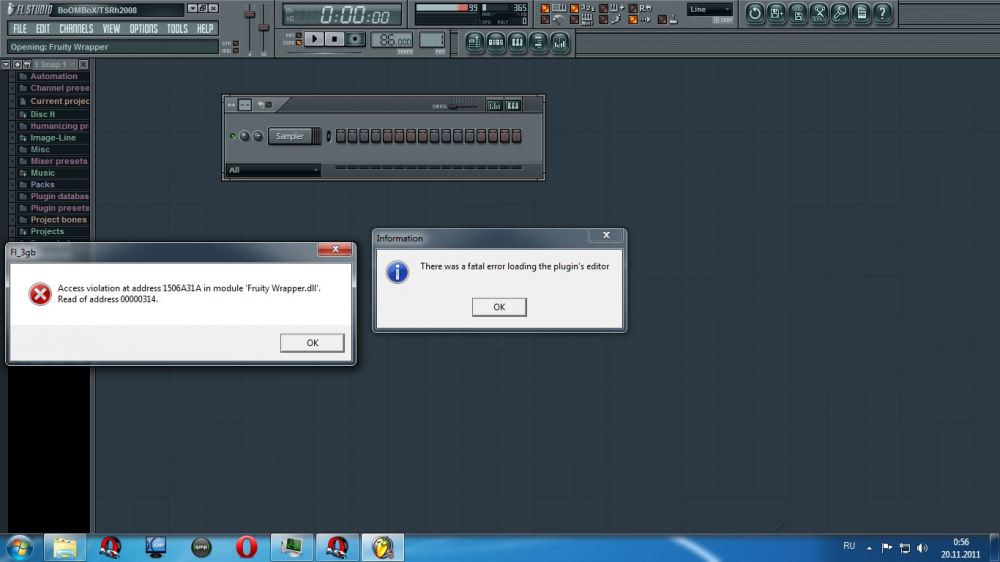This screenshot has width=1000, height=562.
Task: Click the master volume slider
Action: point(249,29)
